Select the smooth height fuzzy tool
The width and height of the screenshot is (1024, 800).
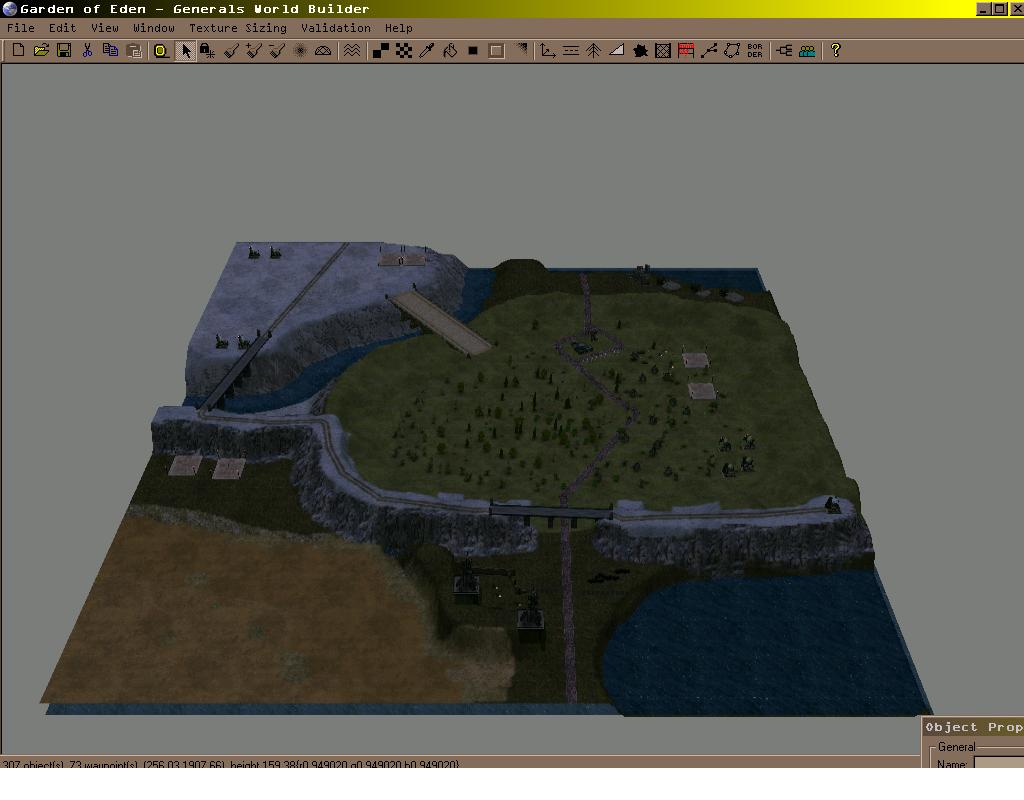300,50
